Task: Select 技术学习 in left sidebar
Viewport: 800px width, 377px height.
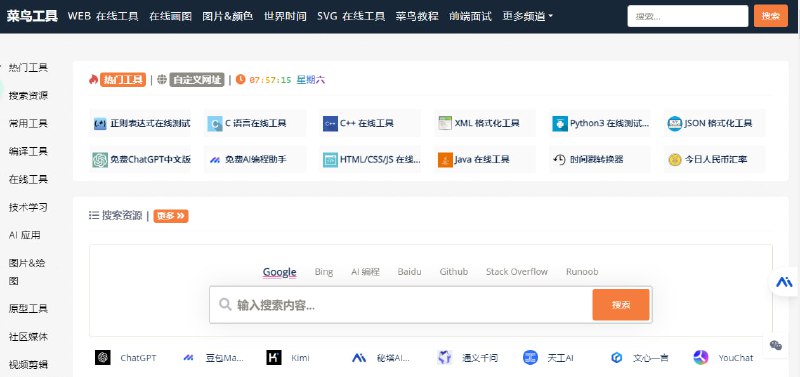Action: tap(28, 207)
